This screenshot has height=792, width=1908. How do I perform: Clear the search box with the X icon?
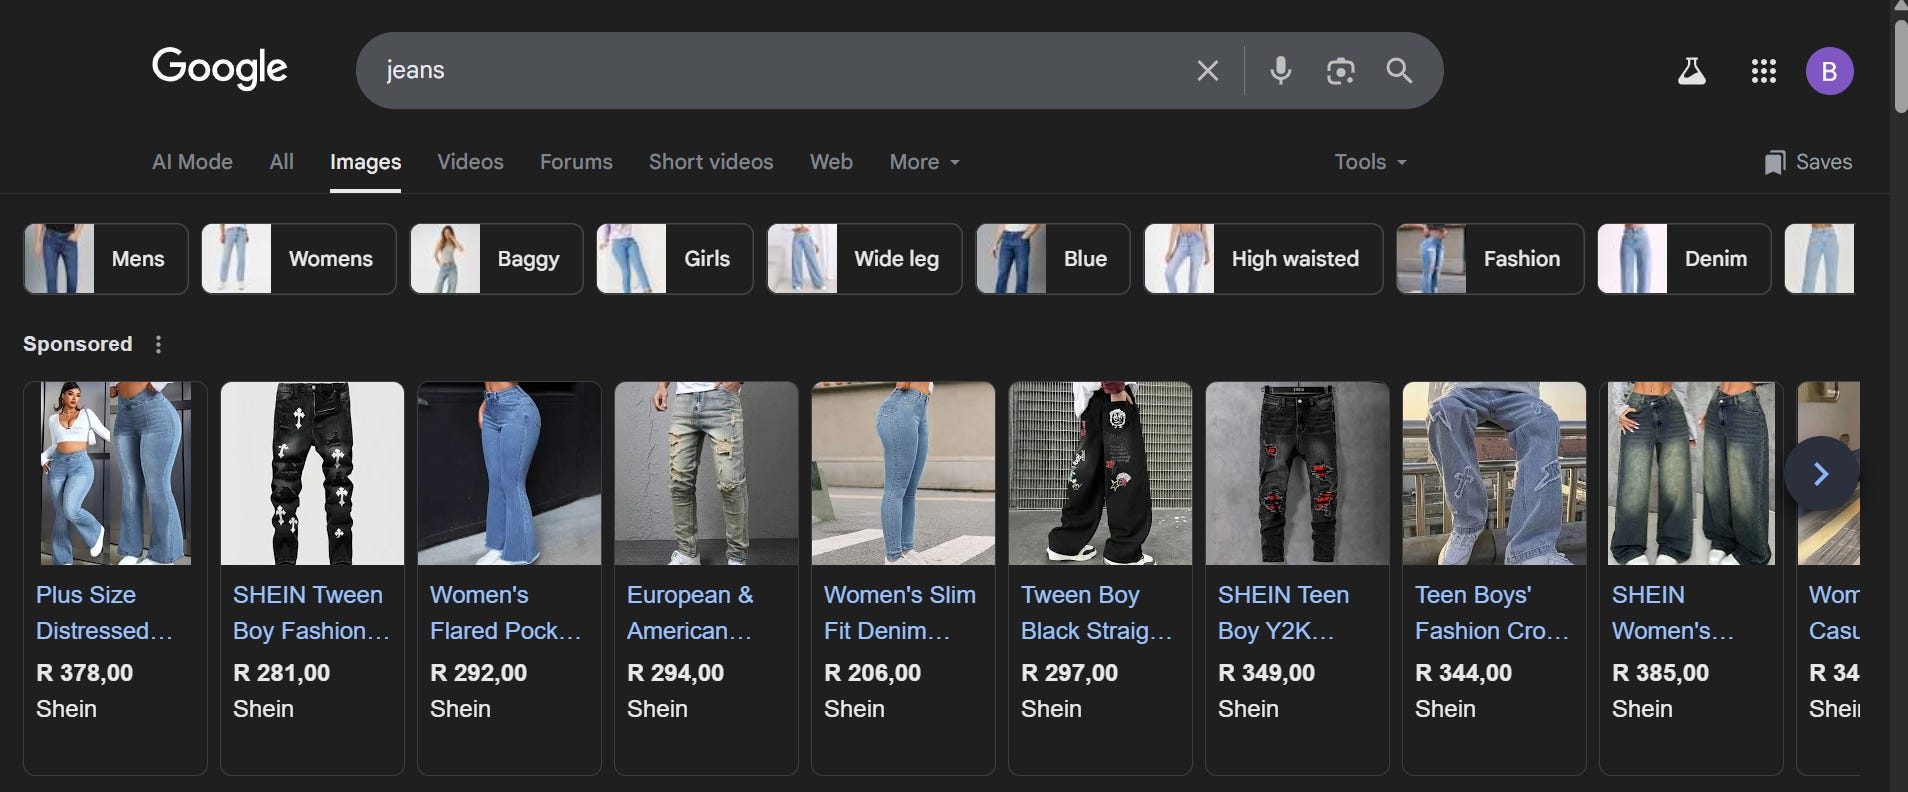tap(1207, 71)
